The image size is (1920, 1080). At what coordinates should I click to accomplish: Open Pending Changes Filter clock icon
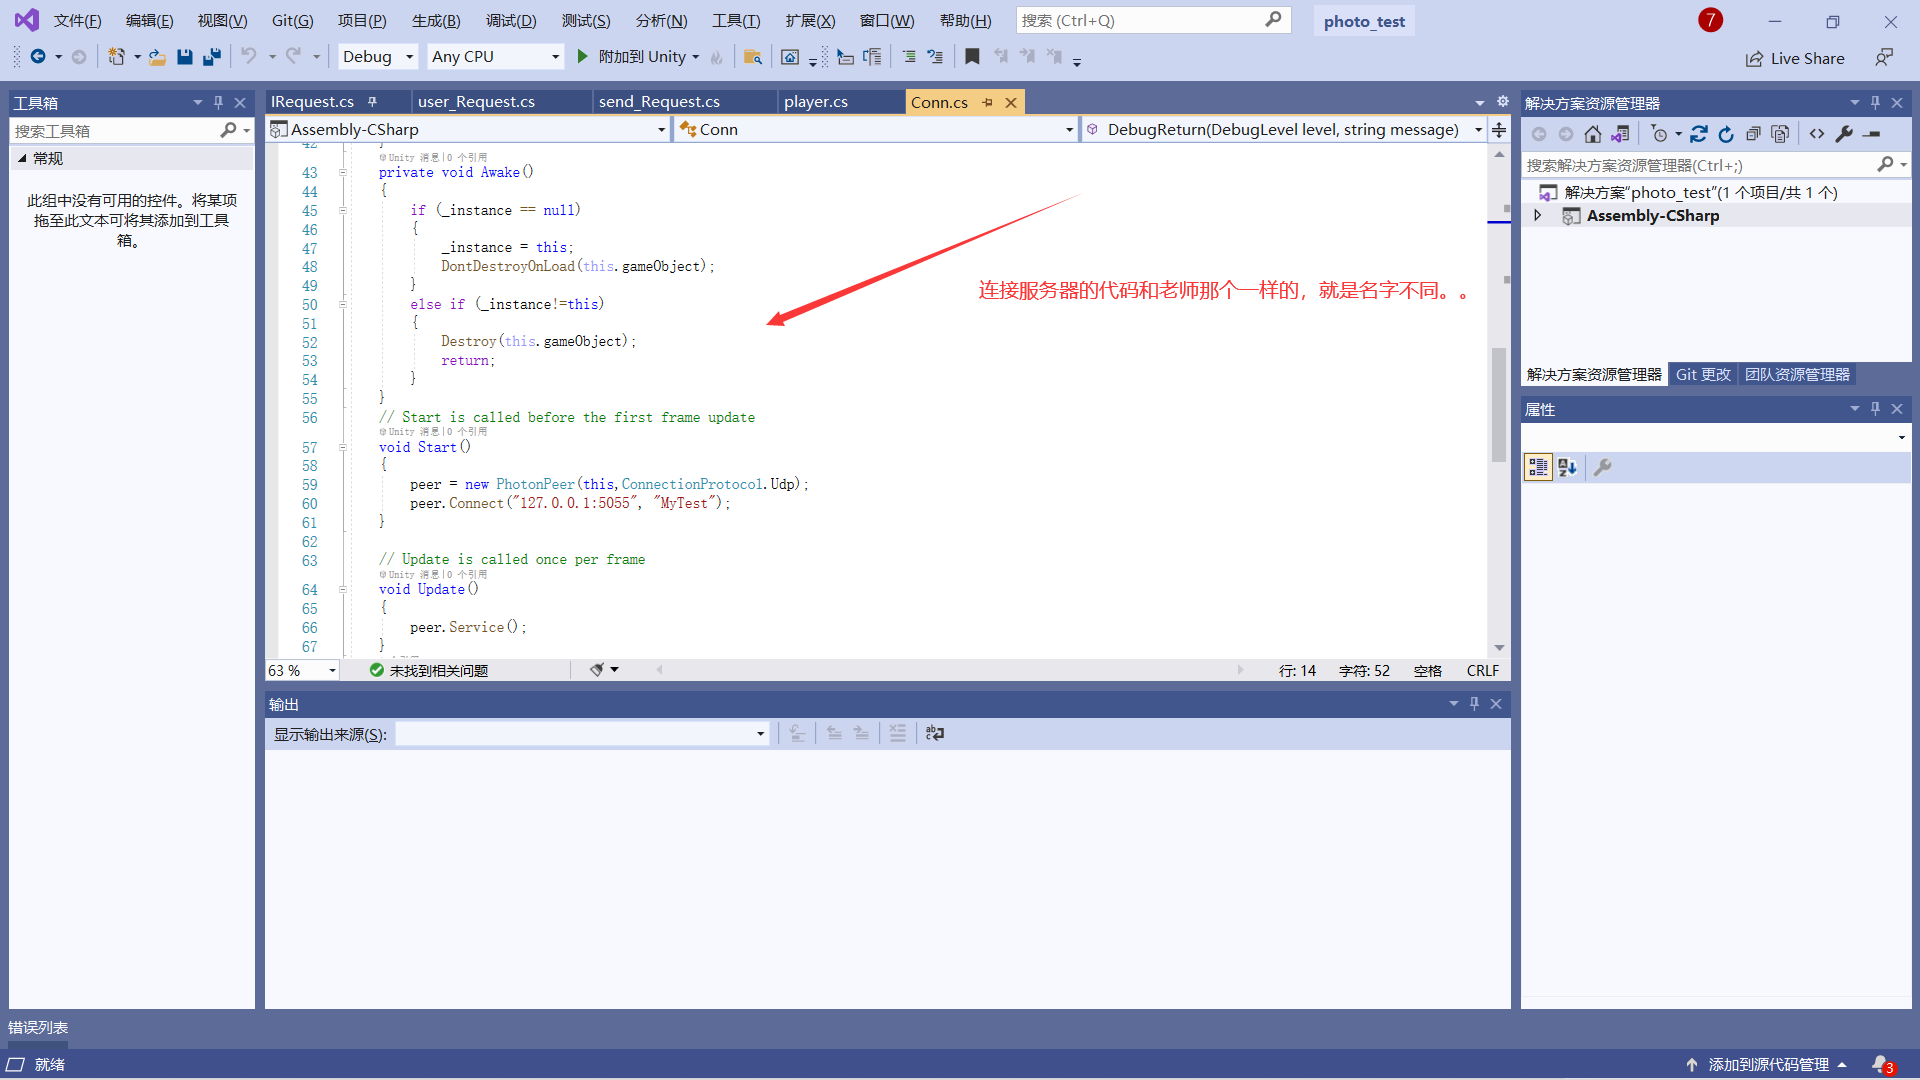(1660, 134)
